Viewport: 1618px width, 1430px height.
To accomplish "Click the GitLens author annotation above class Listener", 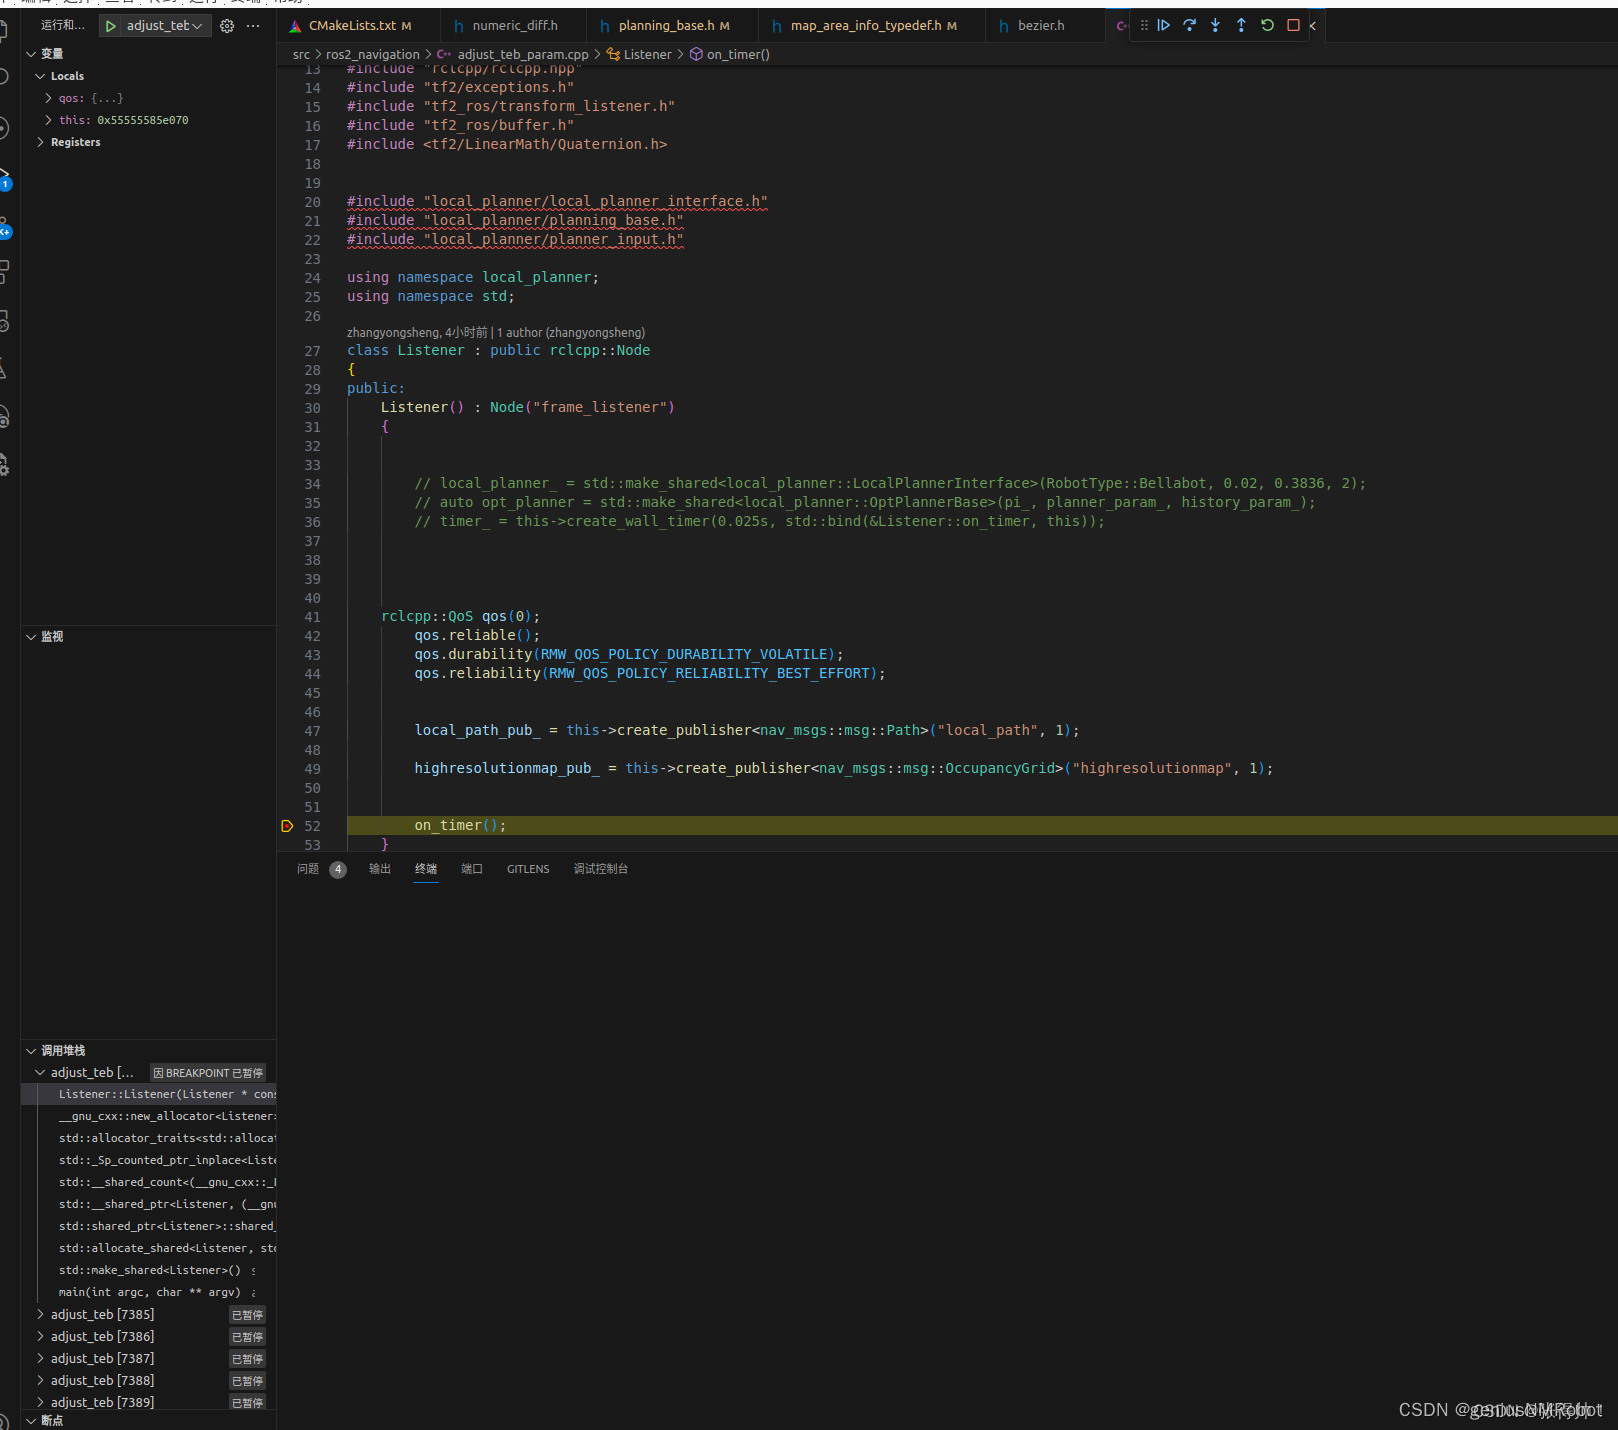I will point(496,333).
